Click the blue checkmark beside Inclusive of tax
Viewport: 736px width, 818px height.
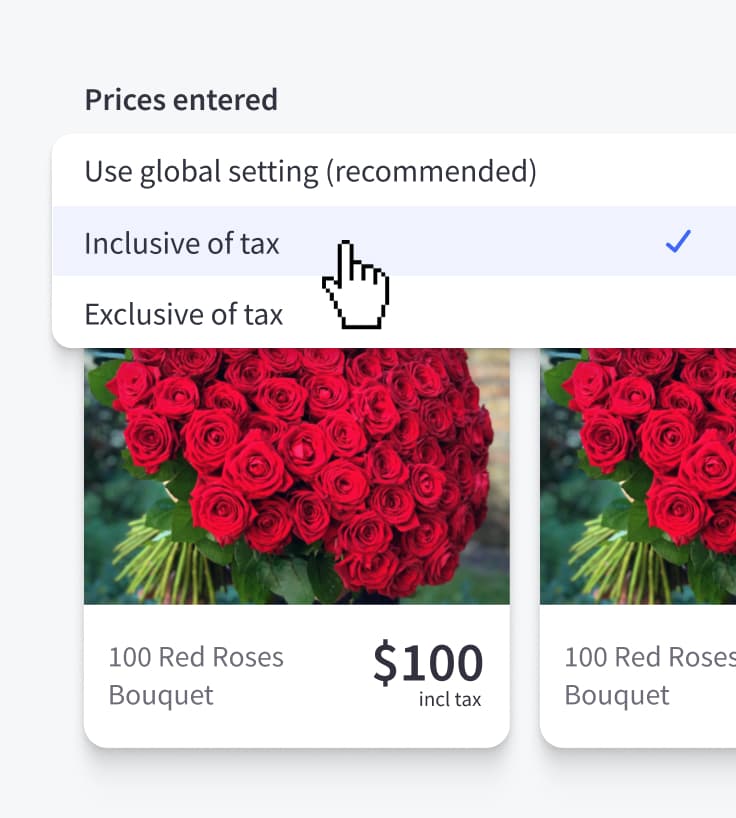point(678,241)
